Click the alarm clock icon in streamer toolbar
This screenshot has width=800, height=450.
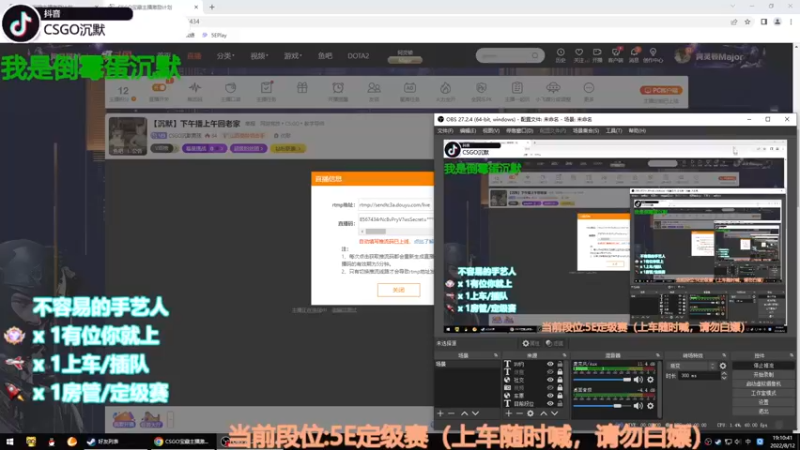click(338, 88)
